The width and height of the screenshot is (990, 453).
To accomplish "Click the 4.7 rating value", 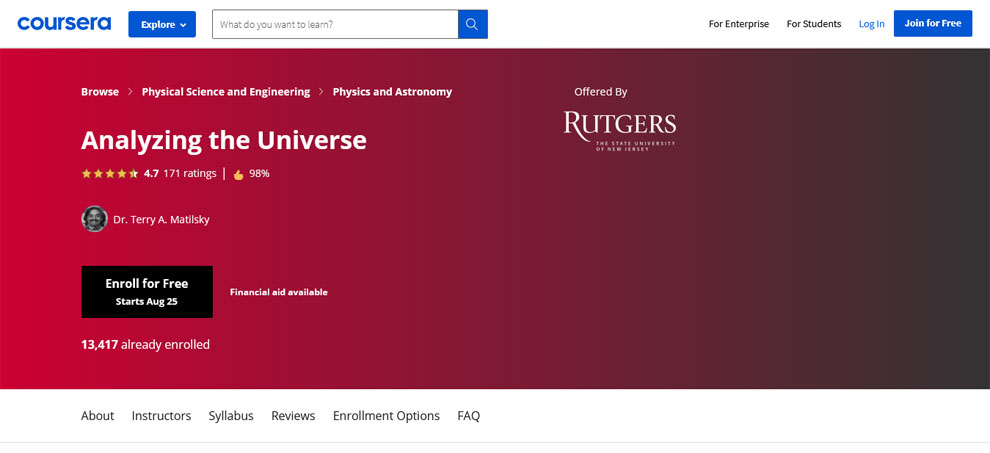I will point(151,173).
